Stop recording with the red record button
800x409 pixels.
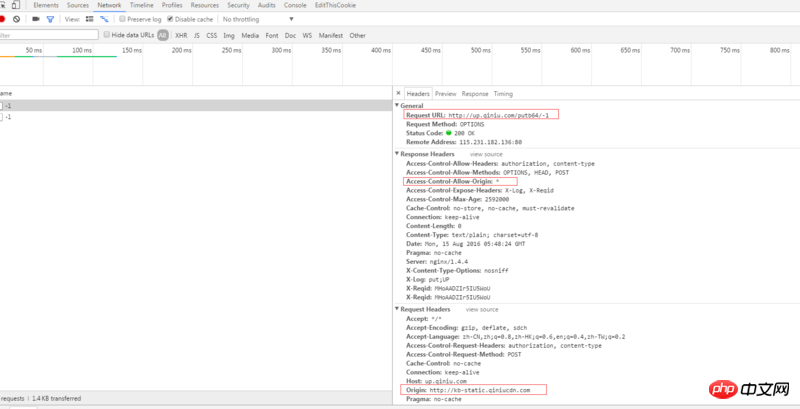[x=2, y=19]
